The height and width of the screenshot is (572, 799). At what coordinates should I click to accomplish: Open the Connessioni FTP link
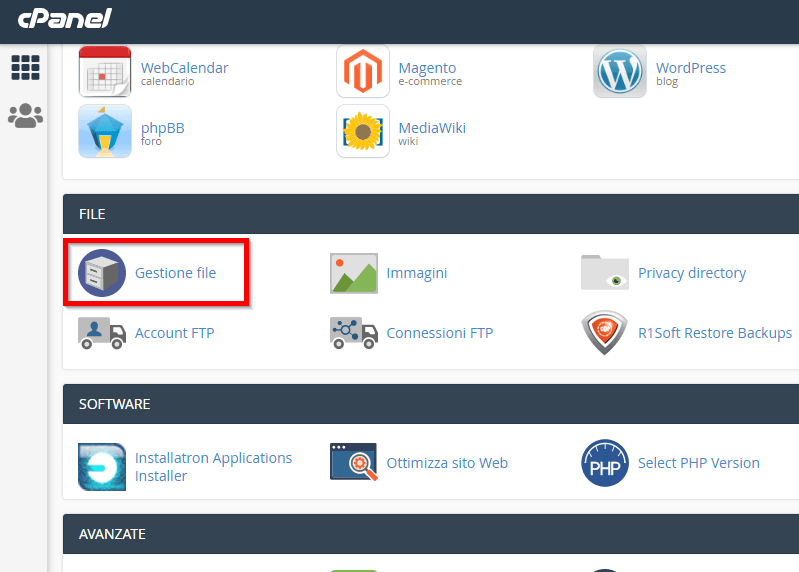click(x=440, y=333)
